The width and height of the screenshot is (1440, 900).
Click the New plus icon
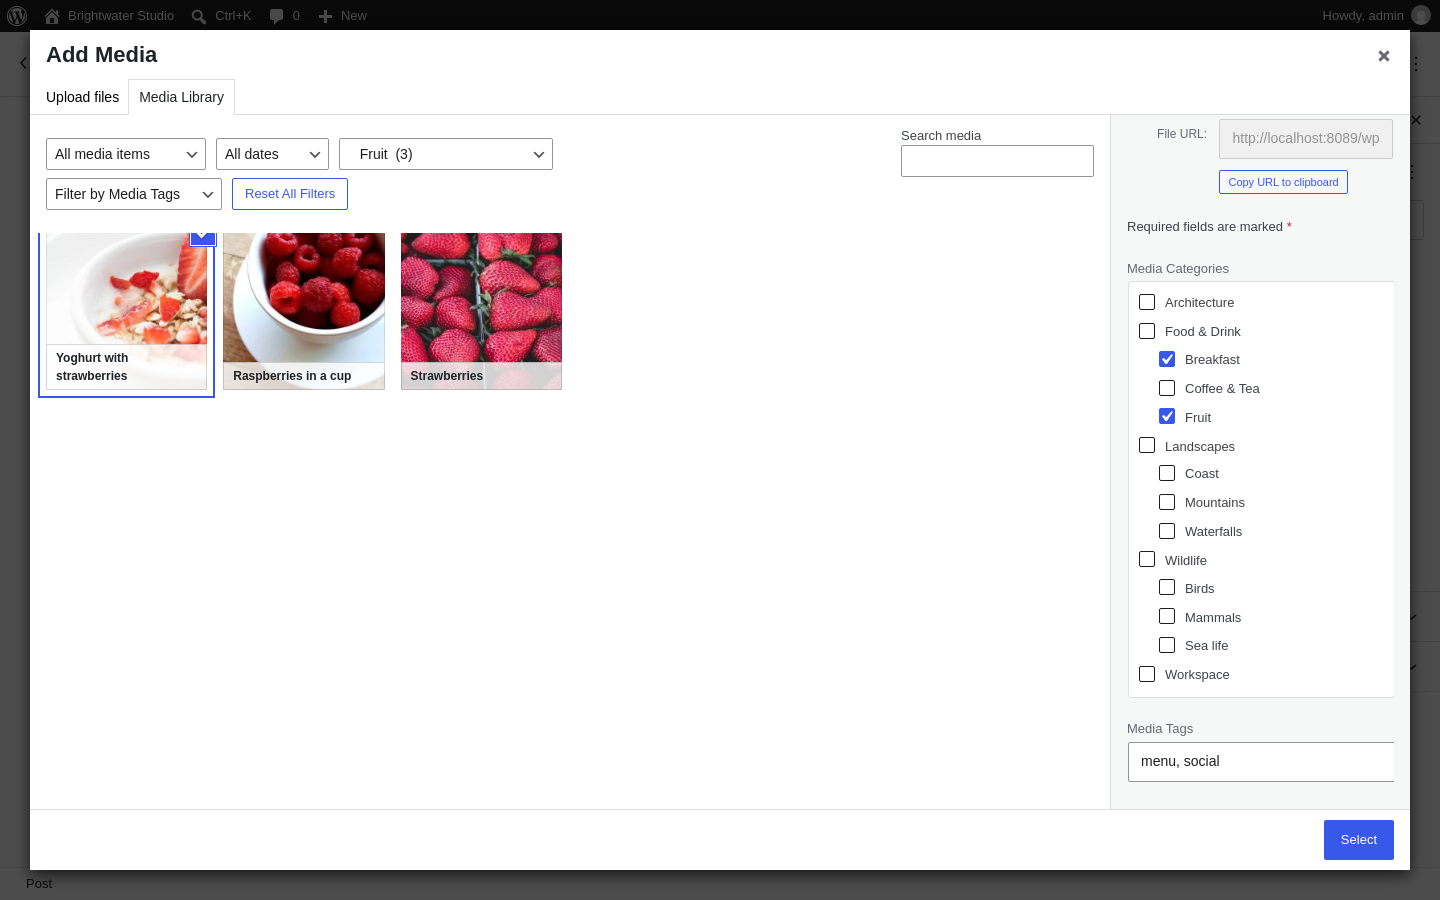pyautogui.click(x=325, y=16)
